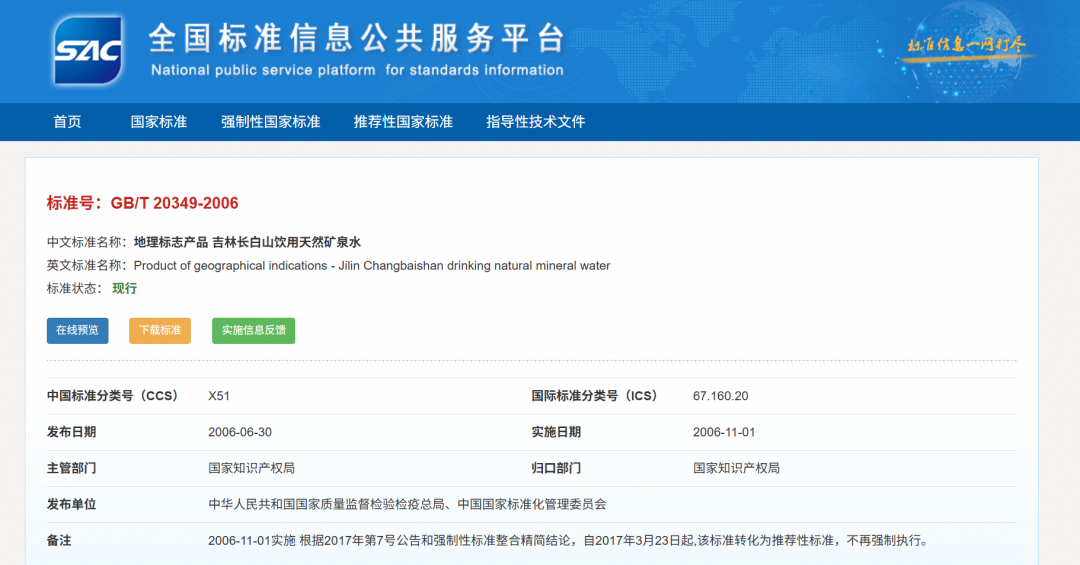The image size is (1080, 565).
Task: Select the 强制性国家标准 menu item
Action: tap(271, 122)
